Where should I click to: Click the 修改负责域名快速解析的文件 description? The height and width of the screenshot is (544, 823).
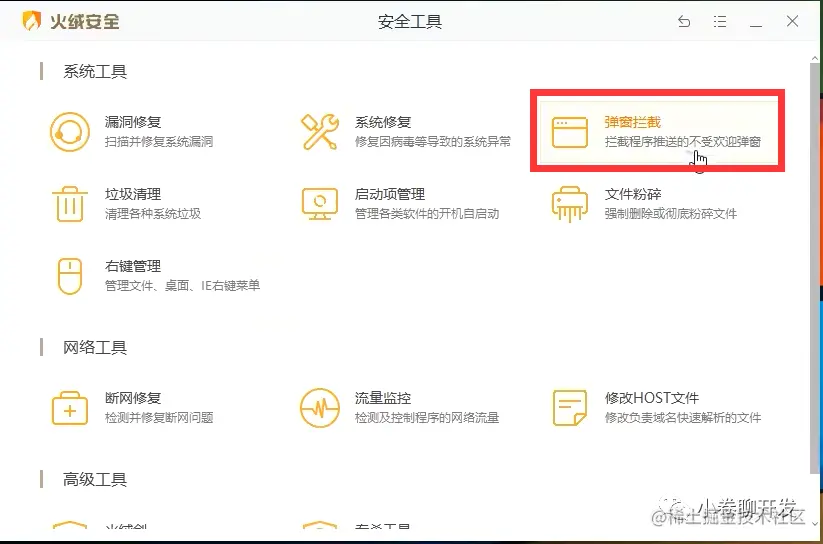pyautogui.click(x=683, y=417)
